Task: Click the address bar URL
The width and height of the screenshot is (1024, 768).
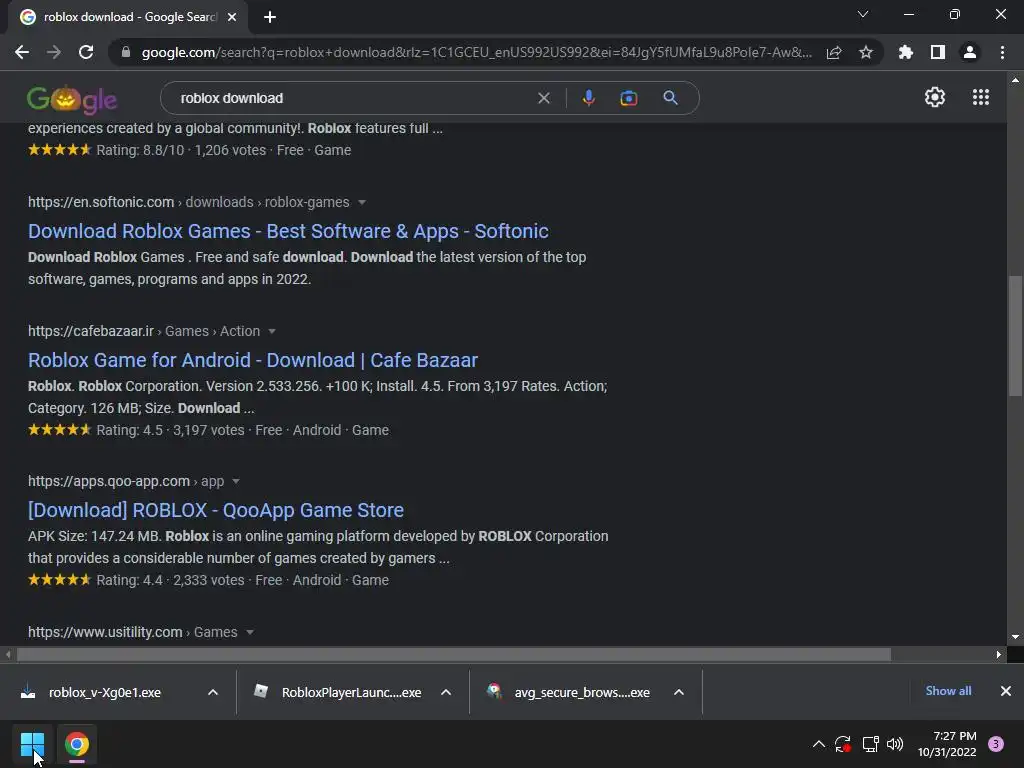Action: click(x=477, y=52)
